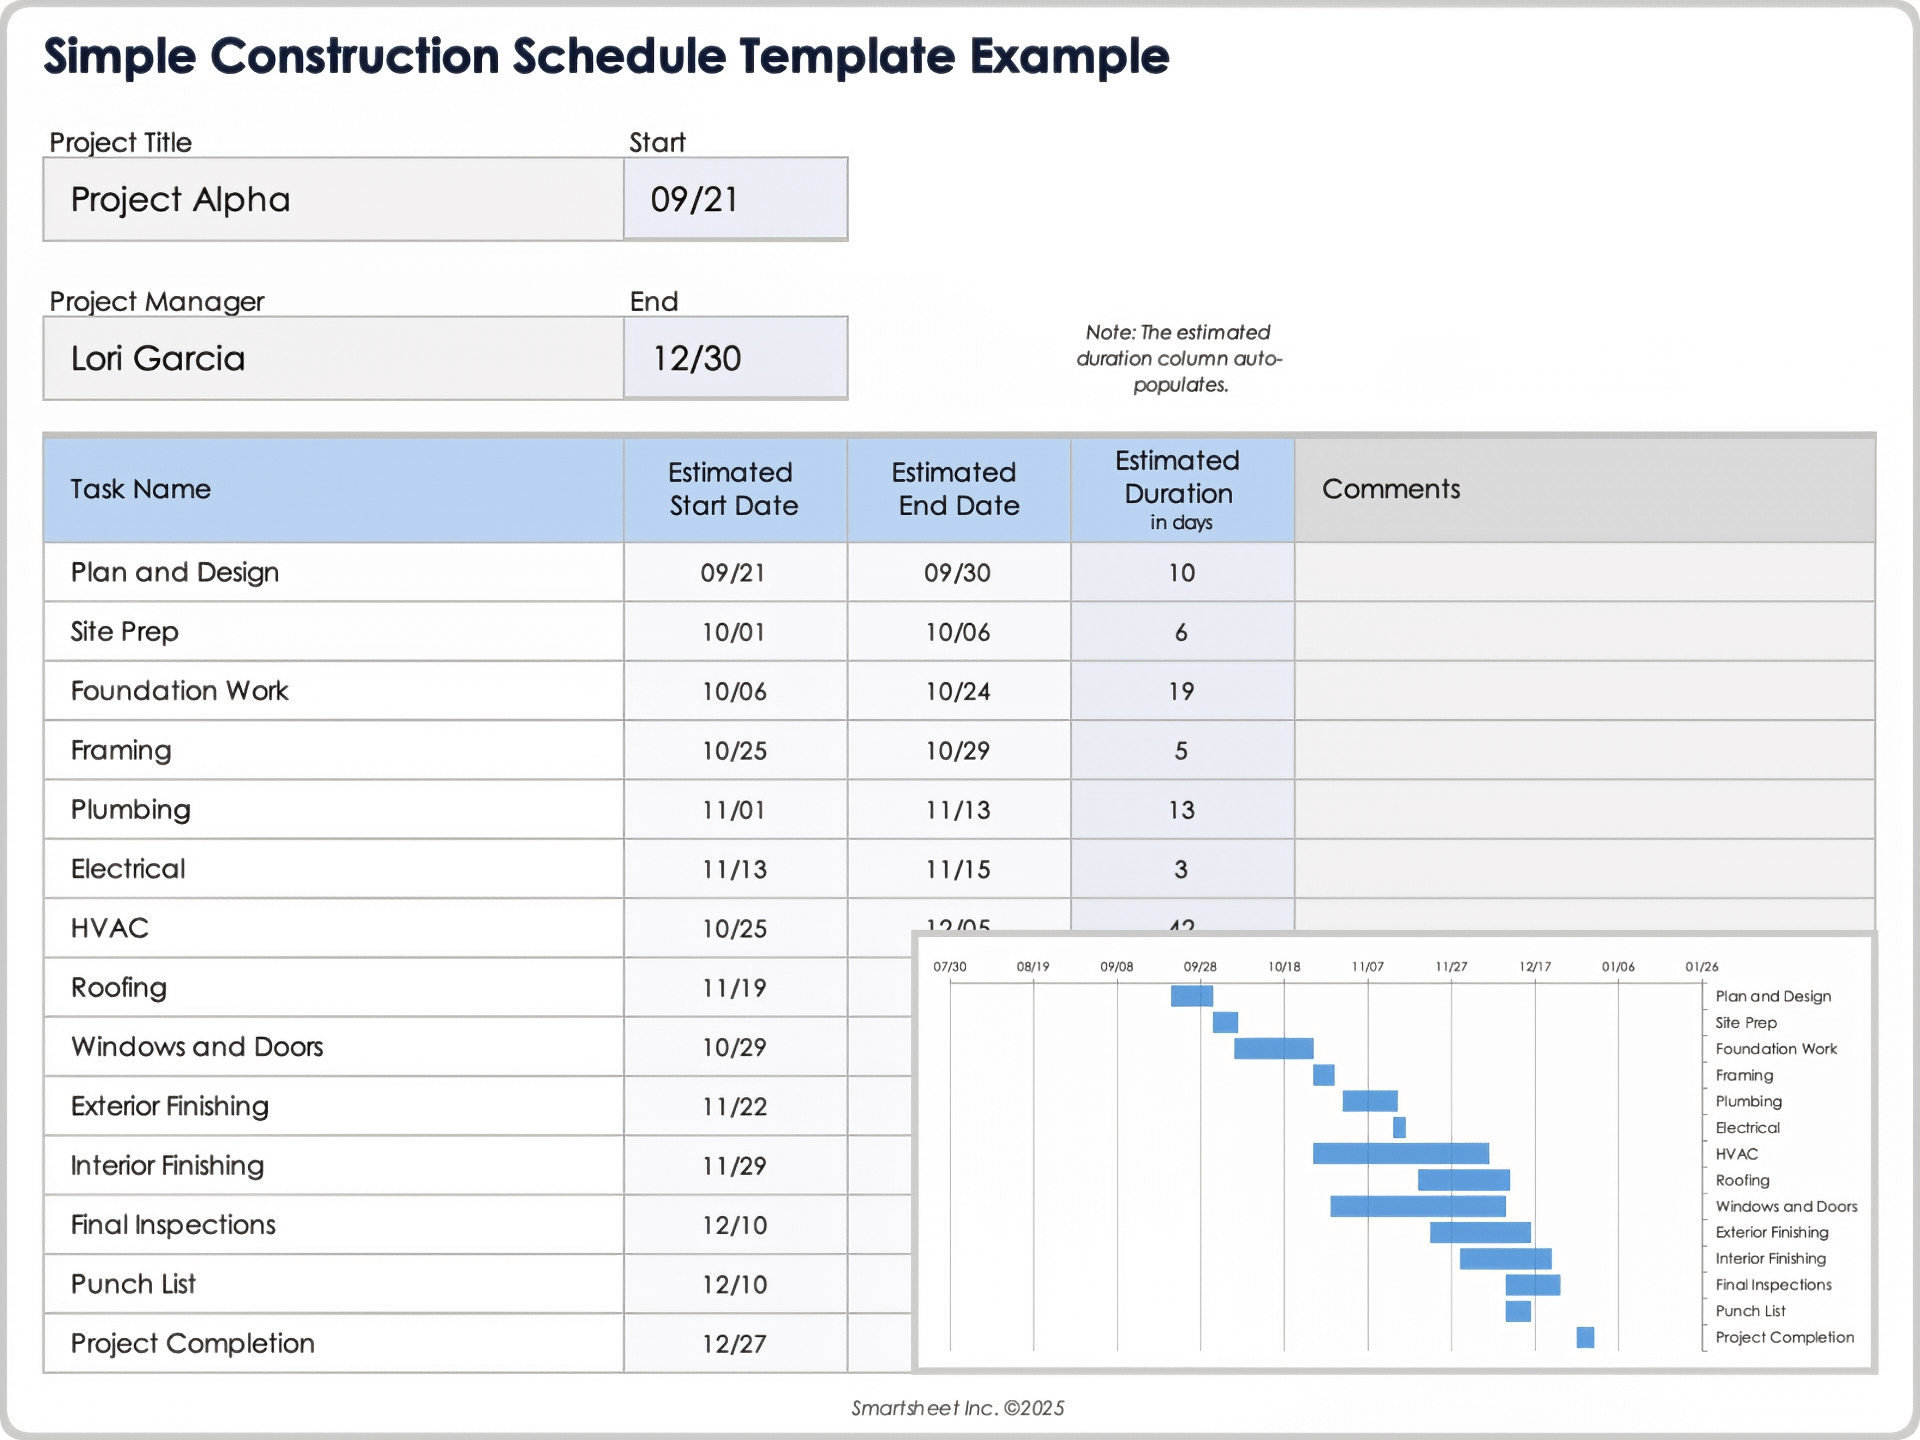This screenshot has width=1920, height=1440.
Task: Select the Foundation Work duration cell showing 19
Action: pyautogui.click(x=1181, y=691)
